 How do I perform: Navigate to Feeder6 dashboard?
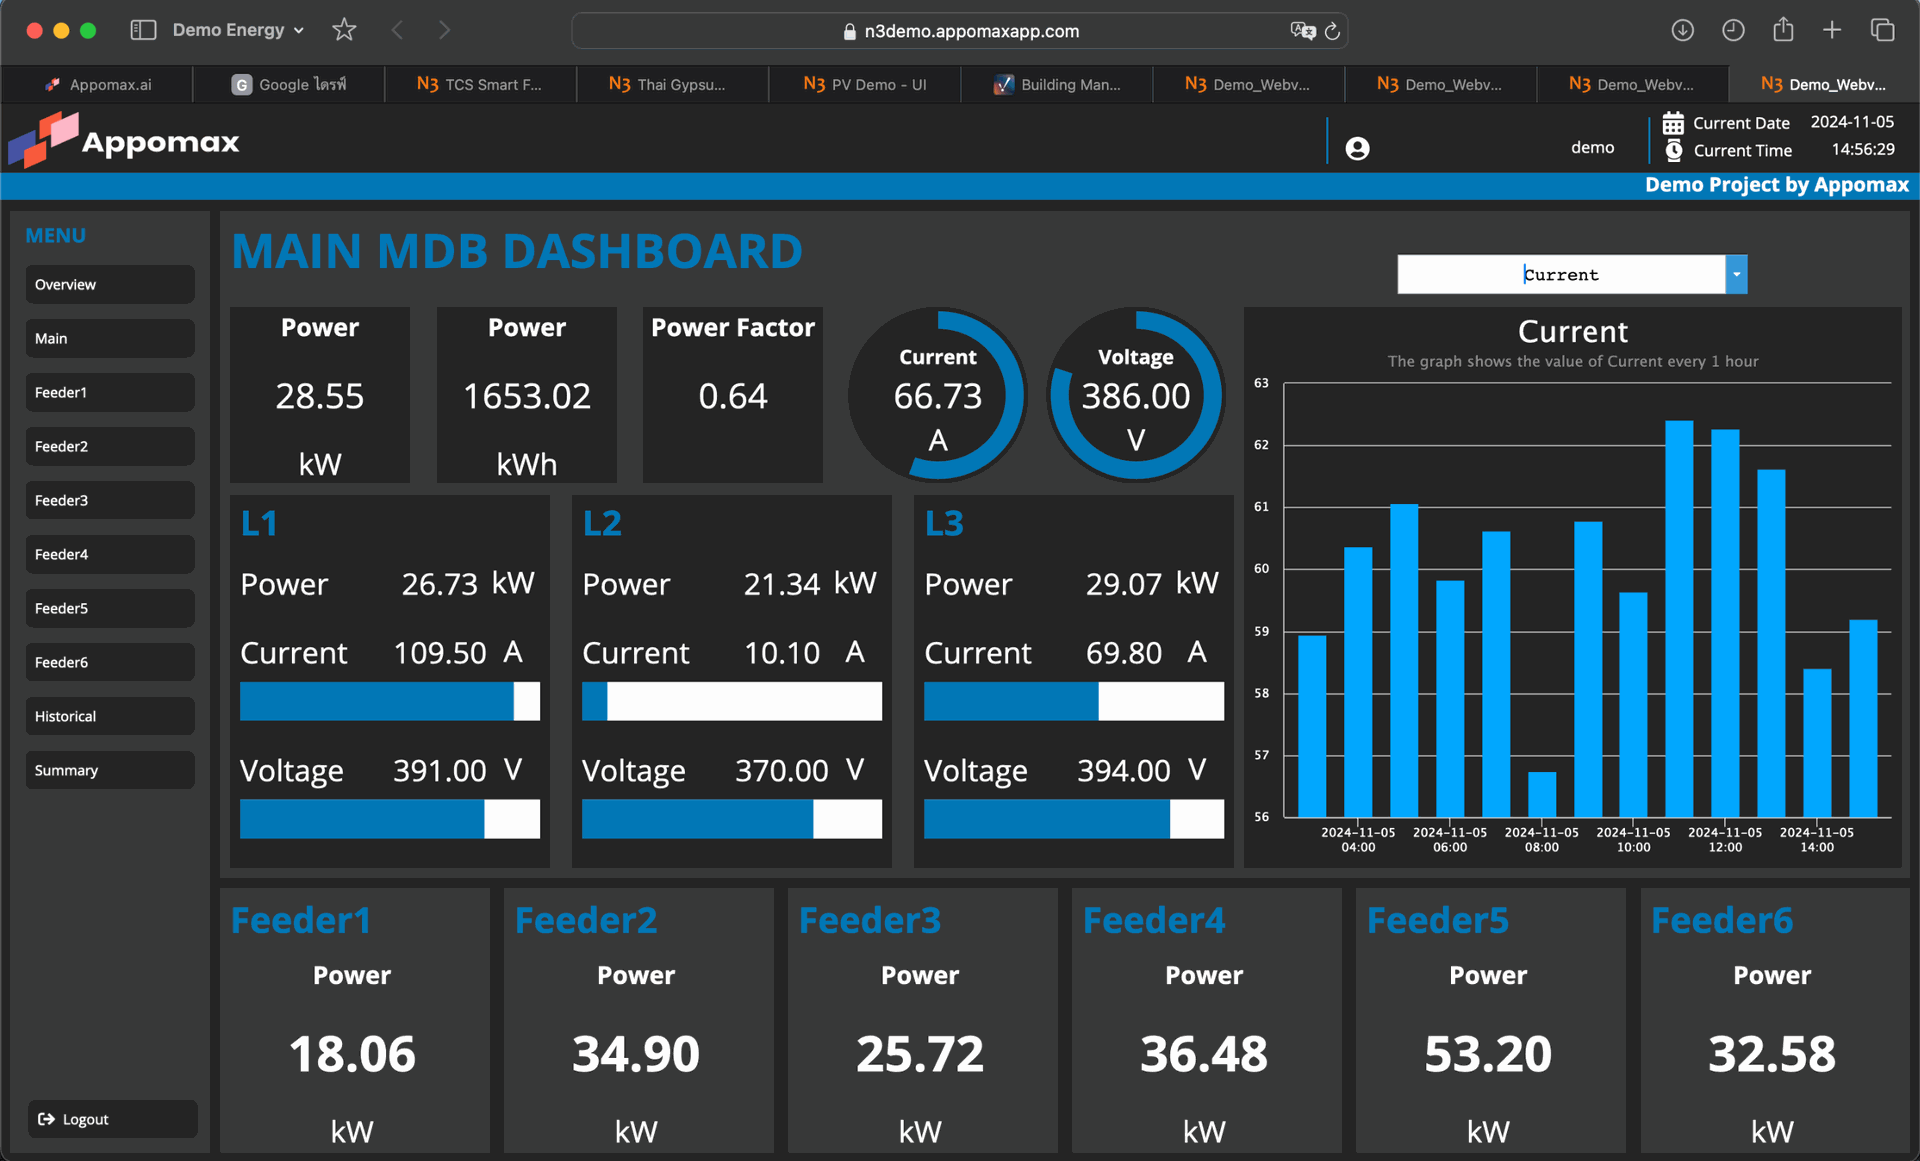click(x=108, y=662)
